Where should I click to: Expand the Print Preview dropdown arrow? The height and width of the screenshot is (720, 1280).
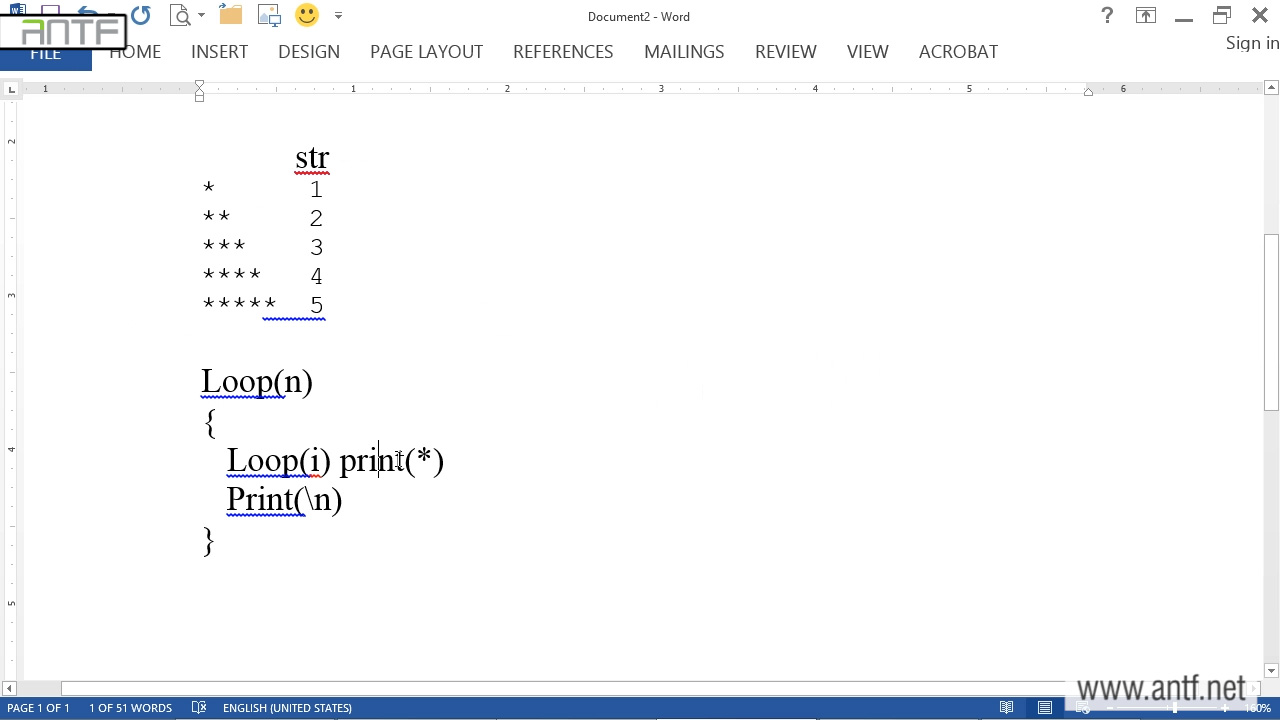[x=201, y=16]
